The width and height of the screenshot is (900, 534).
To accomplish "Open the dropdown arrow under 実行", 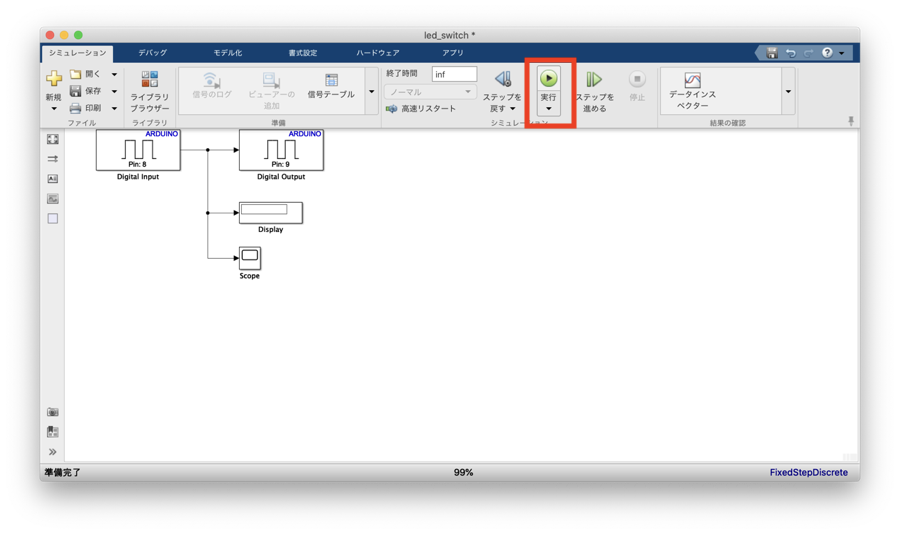I will tap(548, 110).
